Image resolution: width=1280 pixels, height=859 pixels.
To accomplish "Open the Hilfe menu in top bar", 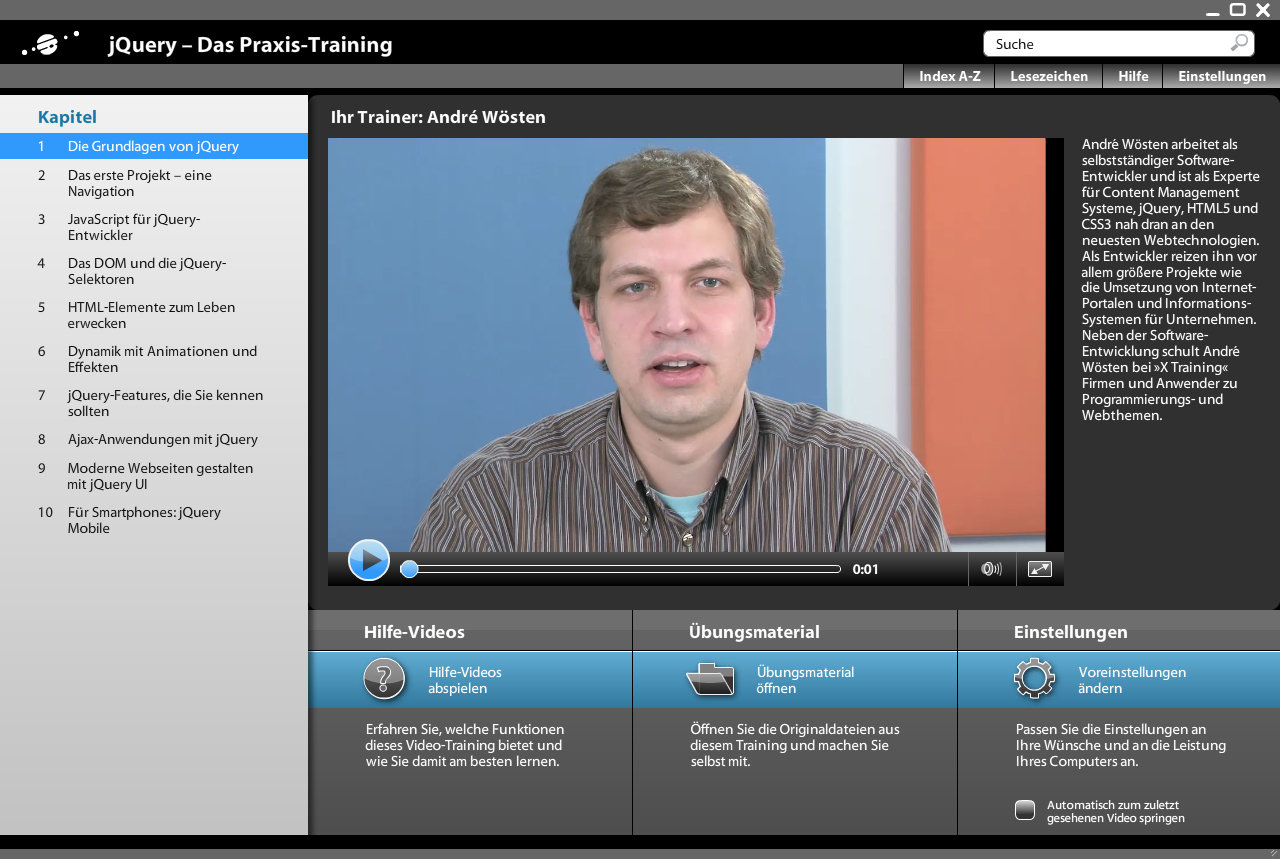I will pyautogui.click(x=1133, y=76).
